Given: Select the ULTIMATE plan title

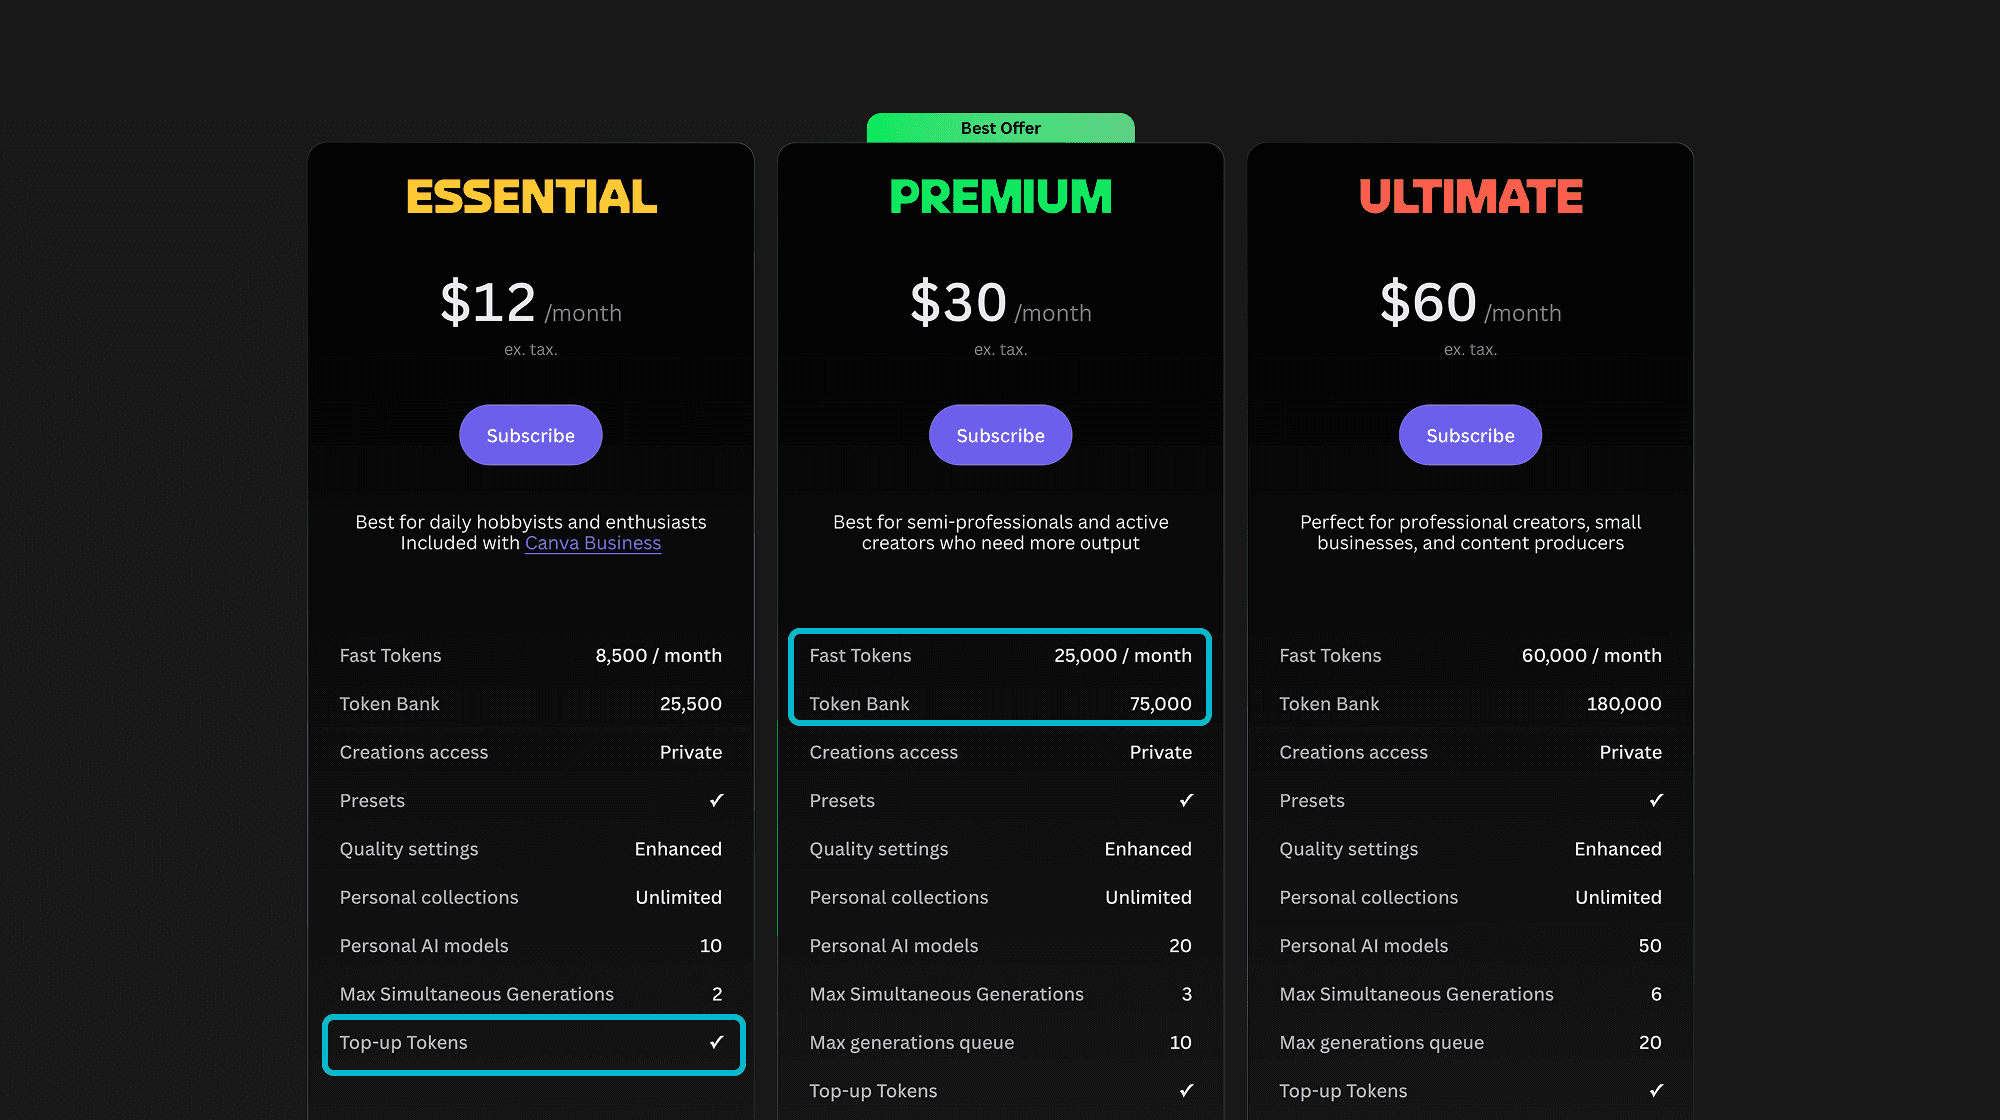Looking at the screenshot, I should pyautogui.click(x=1470, y=197).
